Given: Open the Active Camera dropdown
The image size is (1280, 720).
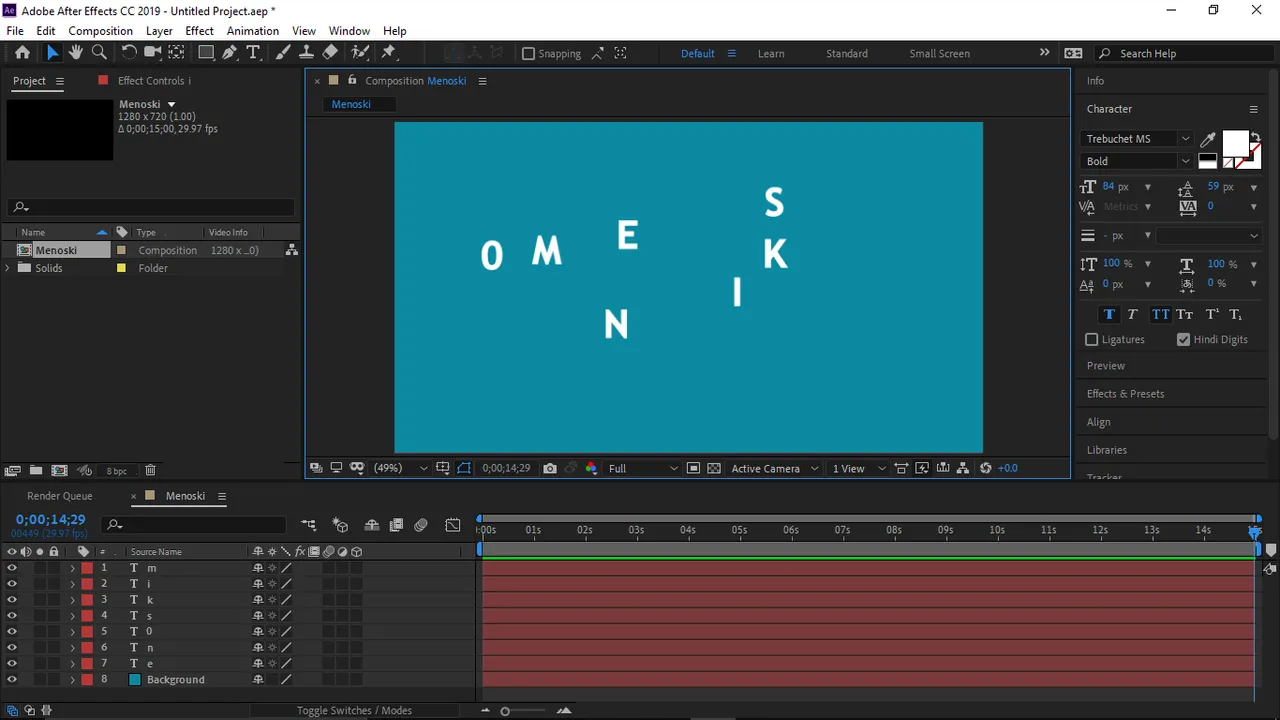Looking at the screenshot, I should tap(775, 468).
